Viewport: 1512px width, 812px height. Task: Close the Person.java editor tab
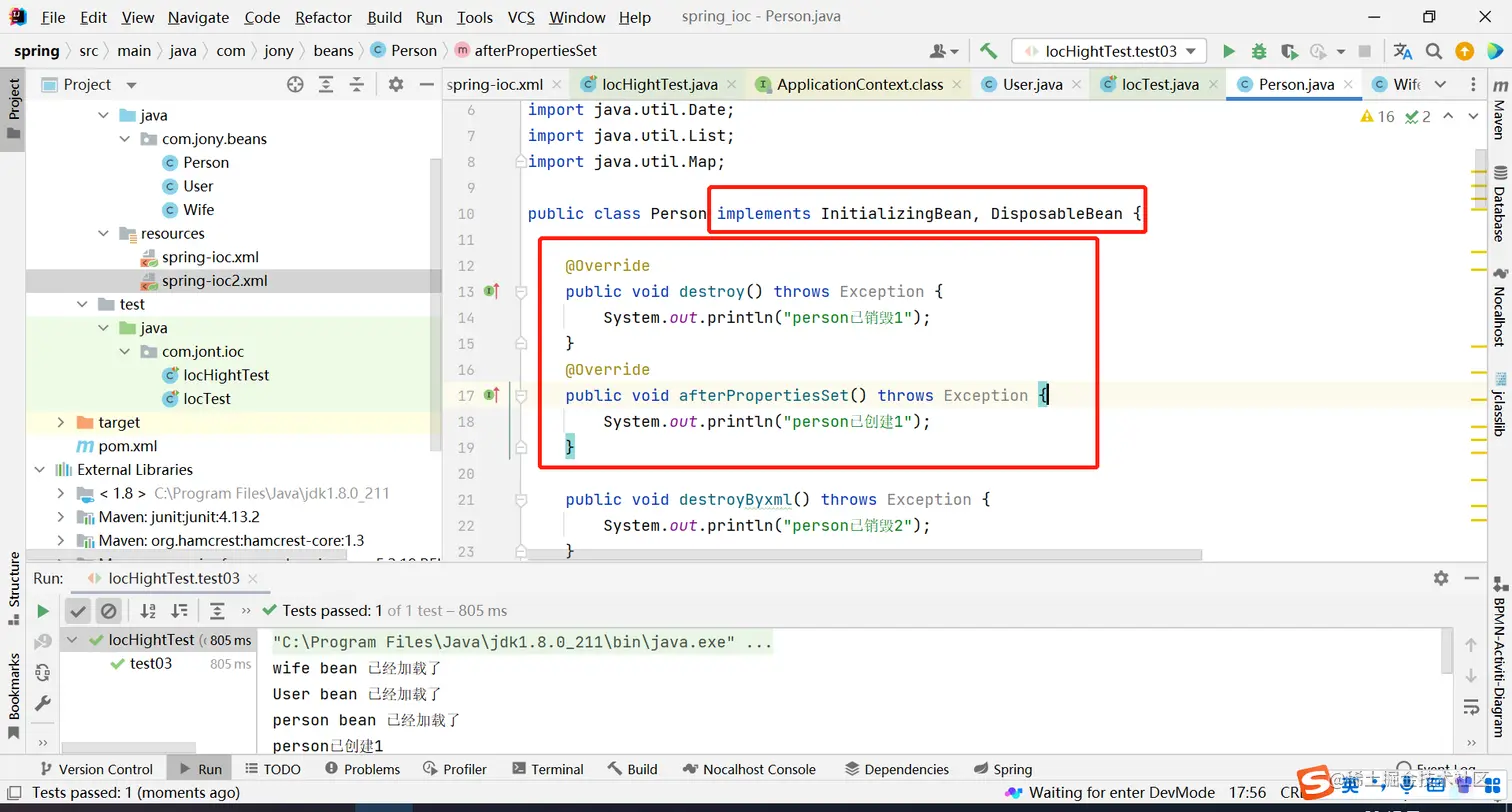click(x=1348, y=85)
